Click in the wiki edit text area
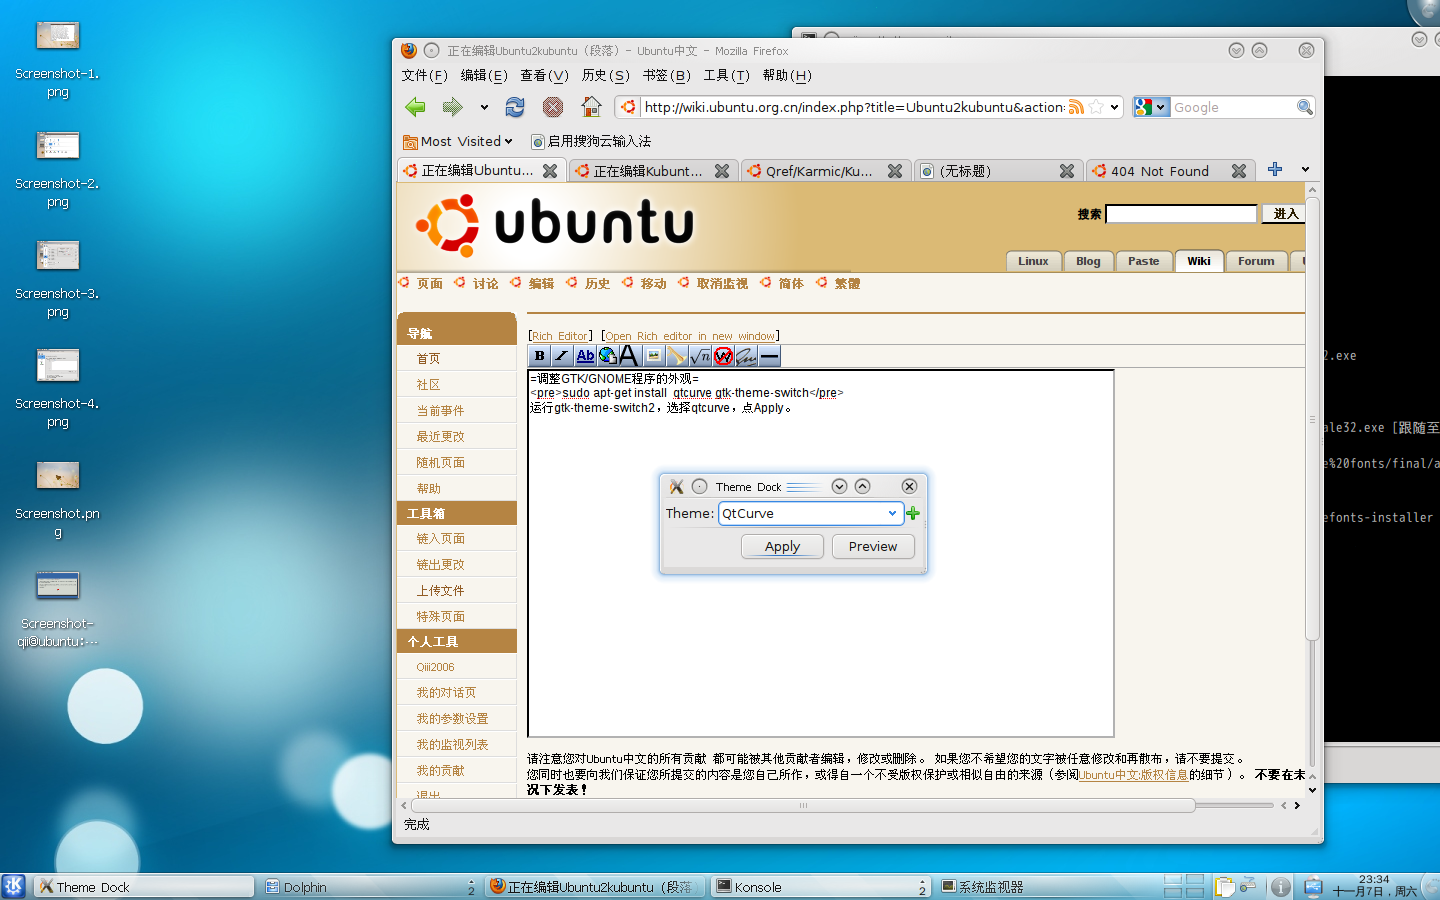The image size is (1440, 900). coord(821,553)
